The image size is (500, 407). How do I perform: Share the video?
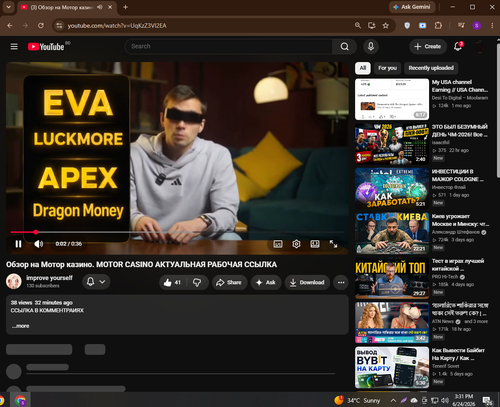click(229, 282)
